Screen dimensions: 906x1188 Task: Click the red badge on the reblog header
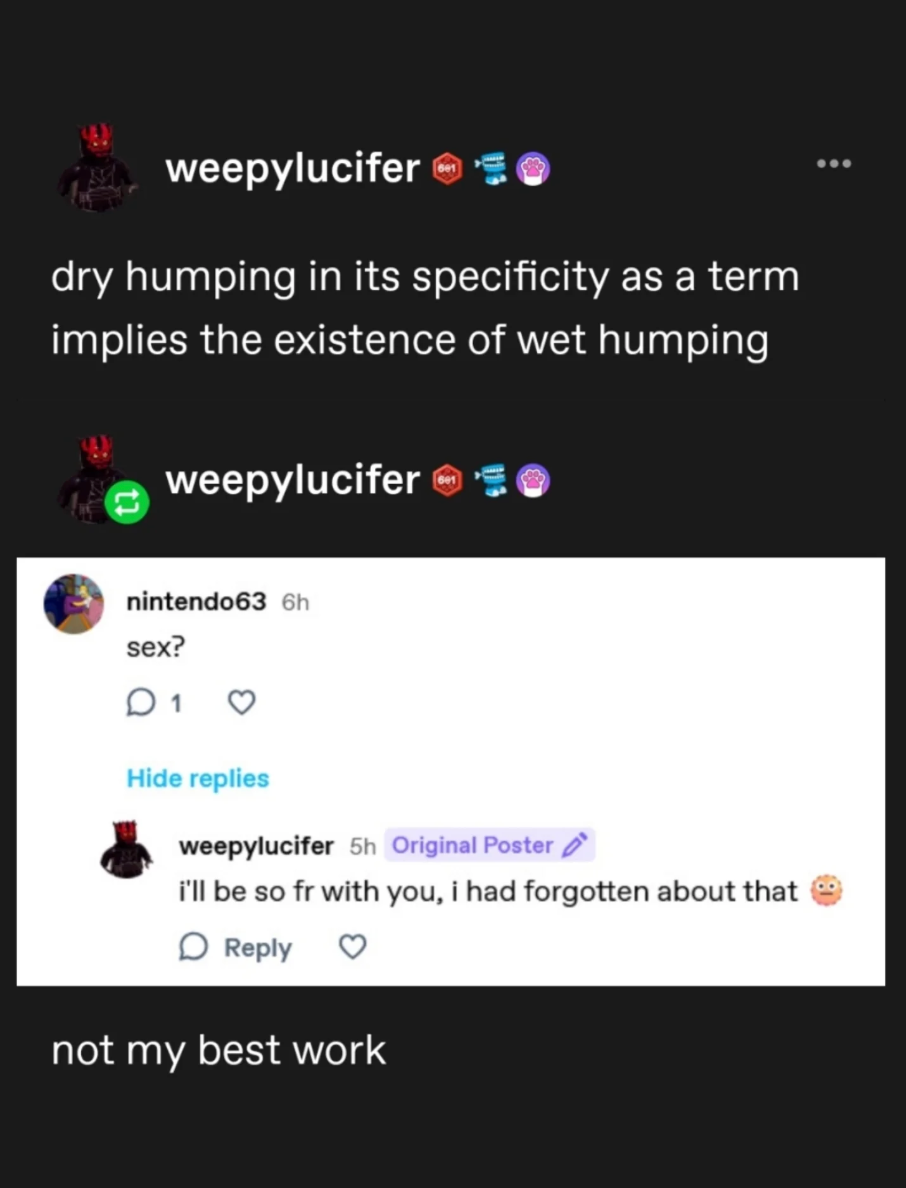[446, 482]
